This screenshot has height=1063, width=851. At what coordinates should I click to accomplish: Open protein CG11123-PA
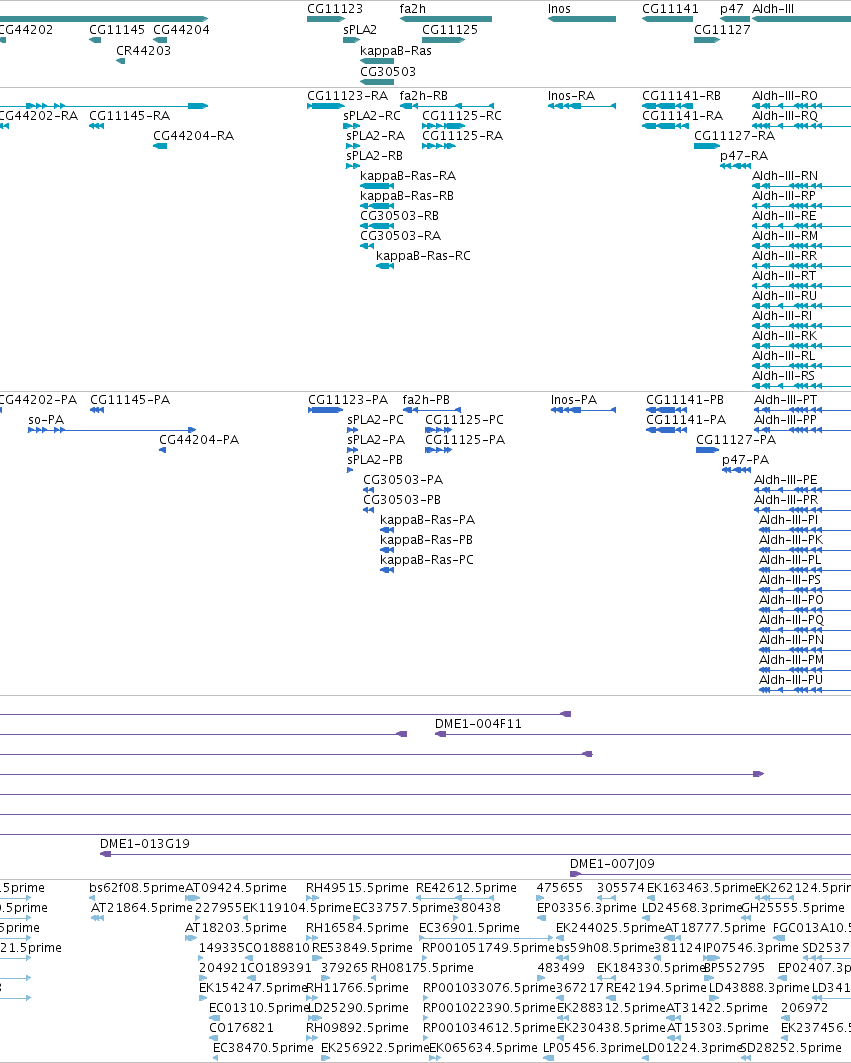348,400
